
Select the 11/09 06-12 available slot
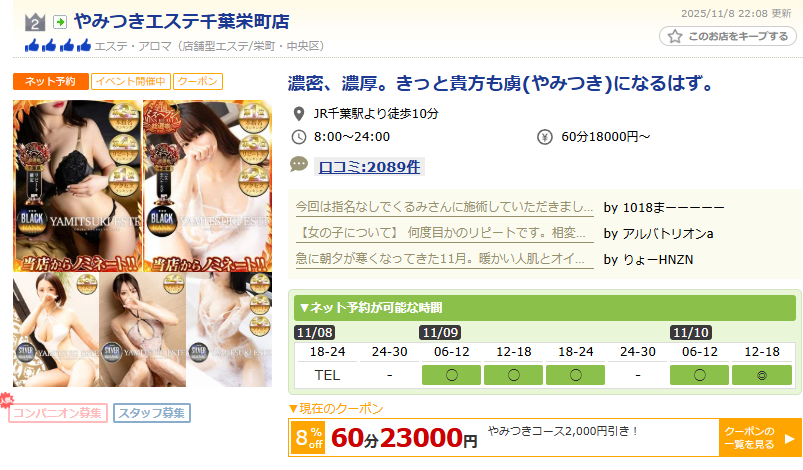451,375
